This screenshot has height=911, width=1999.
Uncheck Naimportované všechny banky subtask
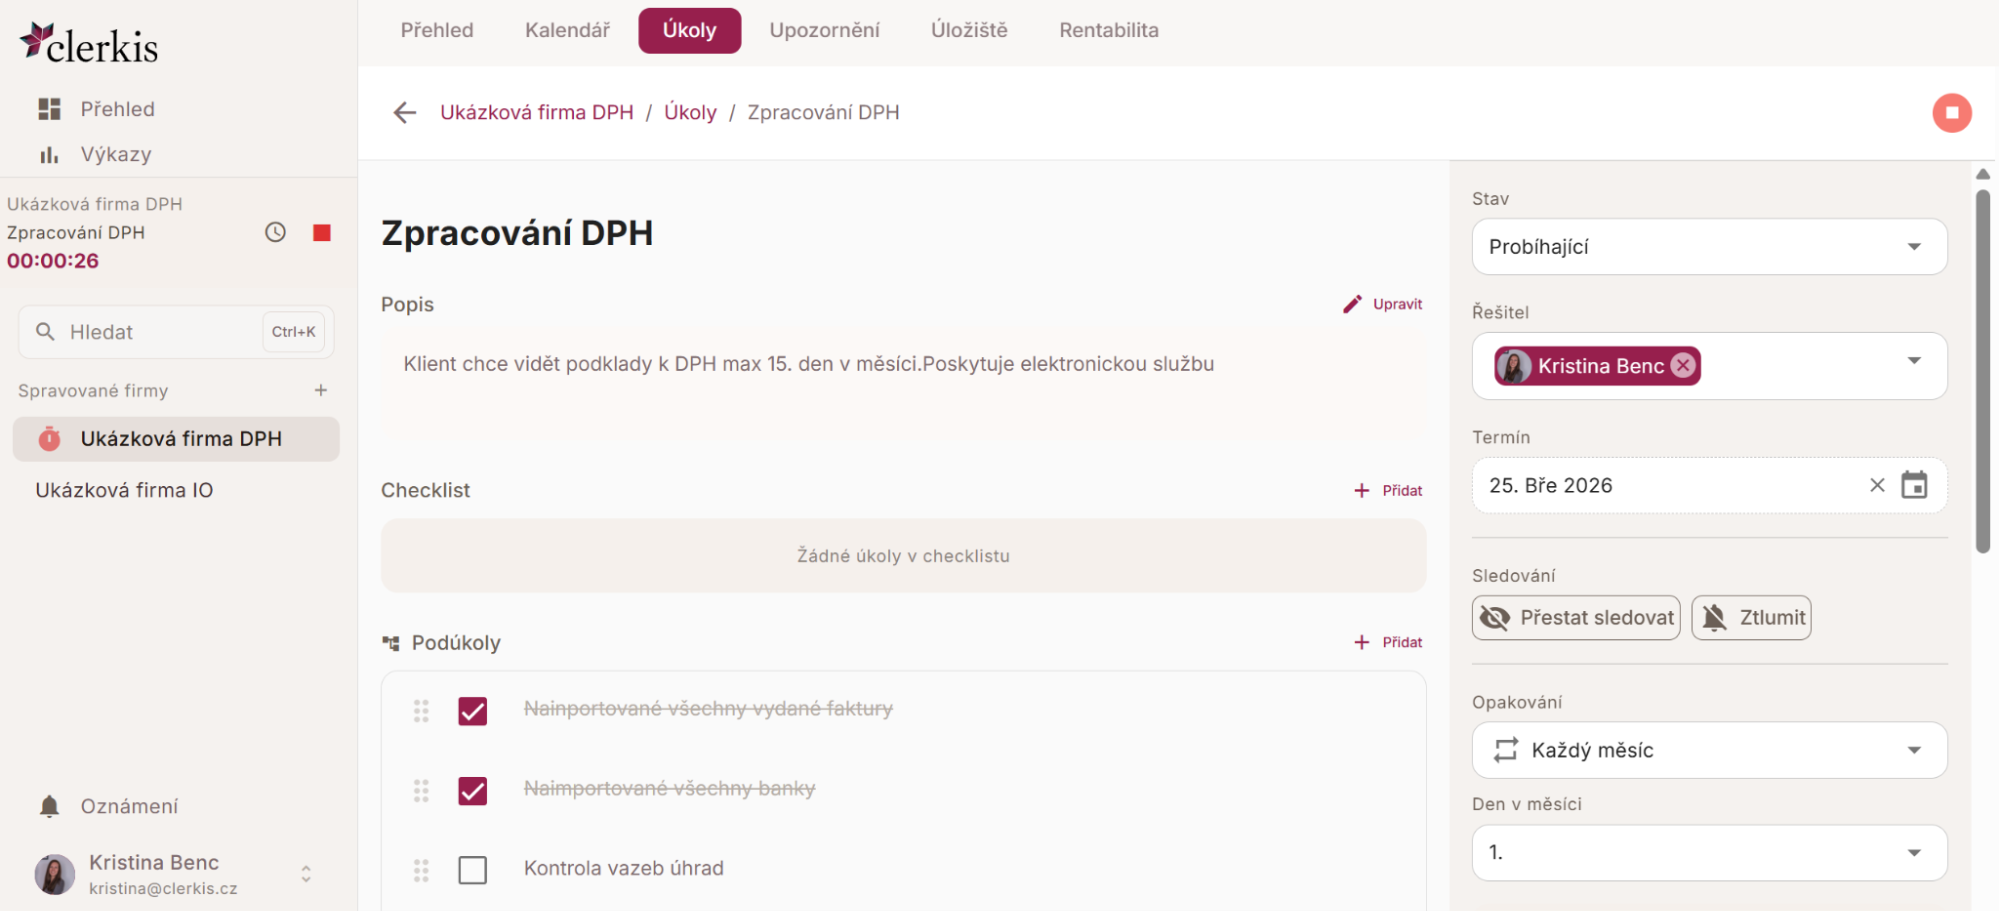472,791
